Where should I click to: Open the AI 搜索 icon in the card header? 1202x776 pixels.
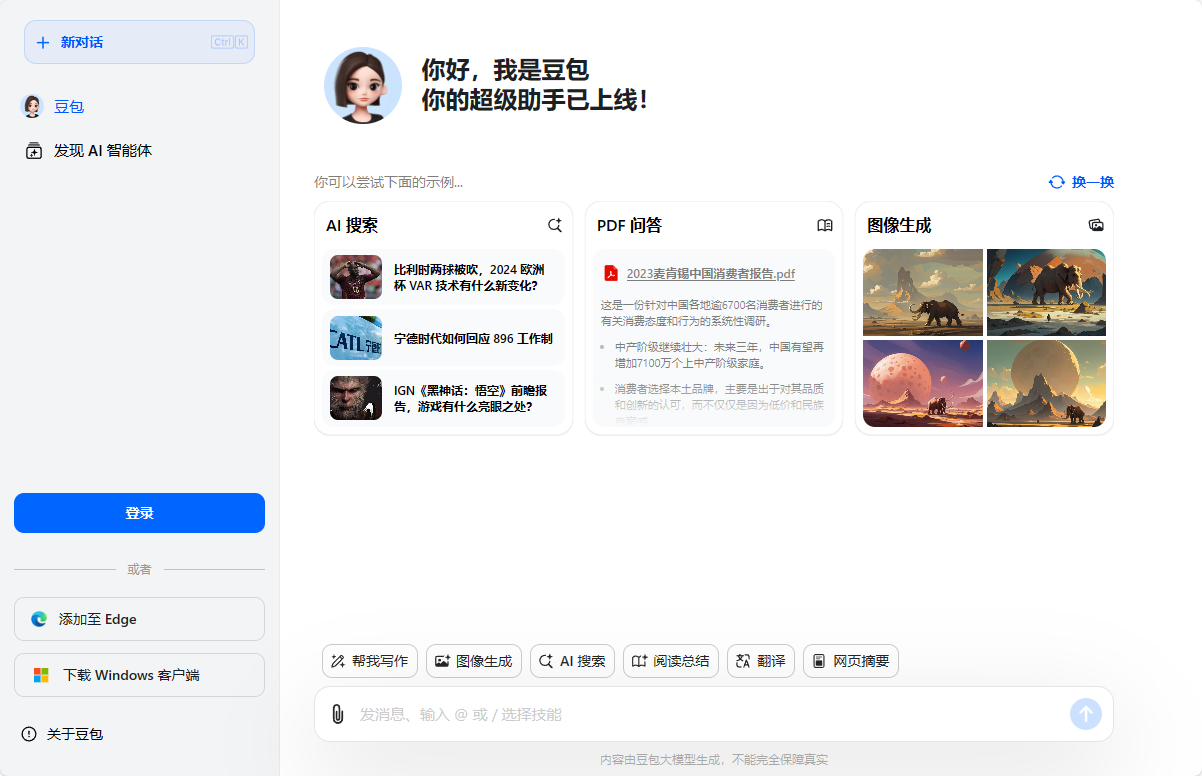click(555, 225)
